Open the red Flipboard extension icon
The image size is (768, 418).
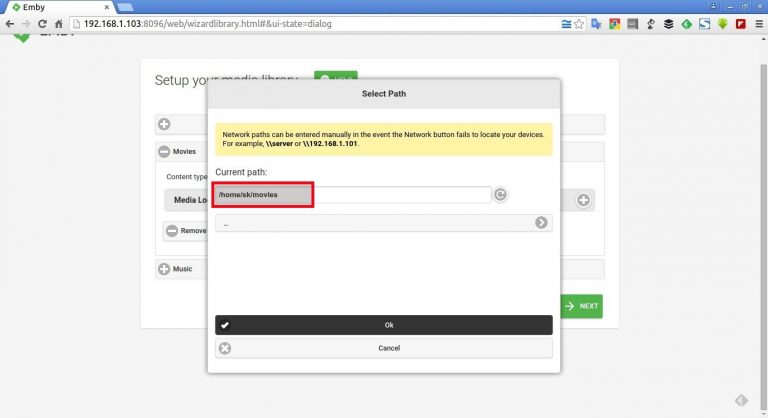(741, 24)
